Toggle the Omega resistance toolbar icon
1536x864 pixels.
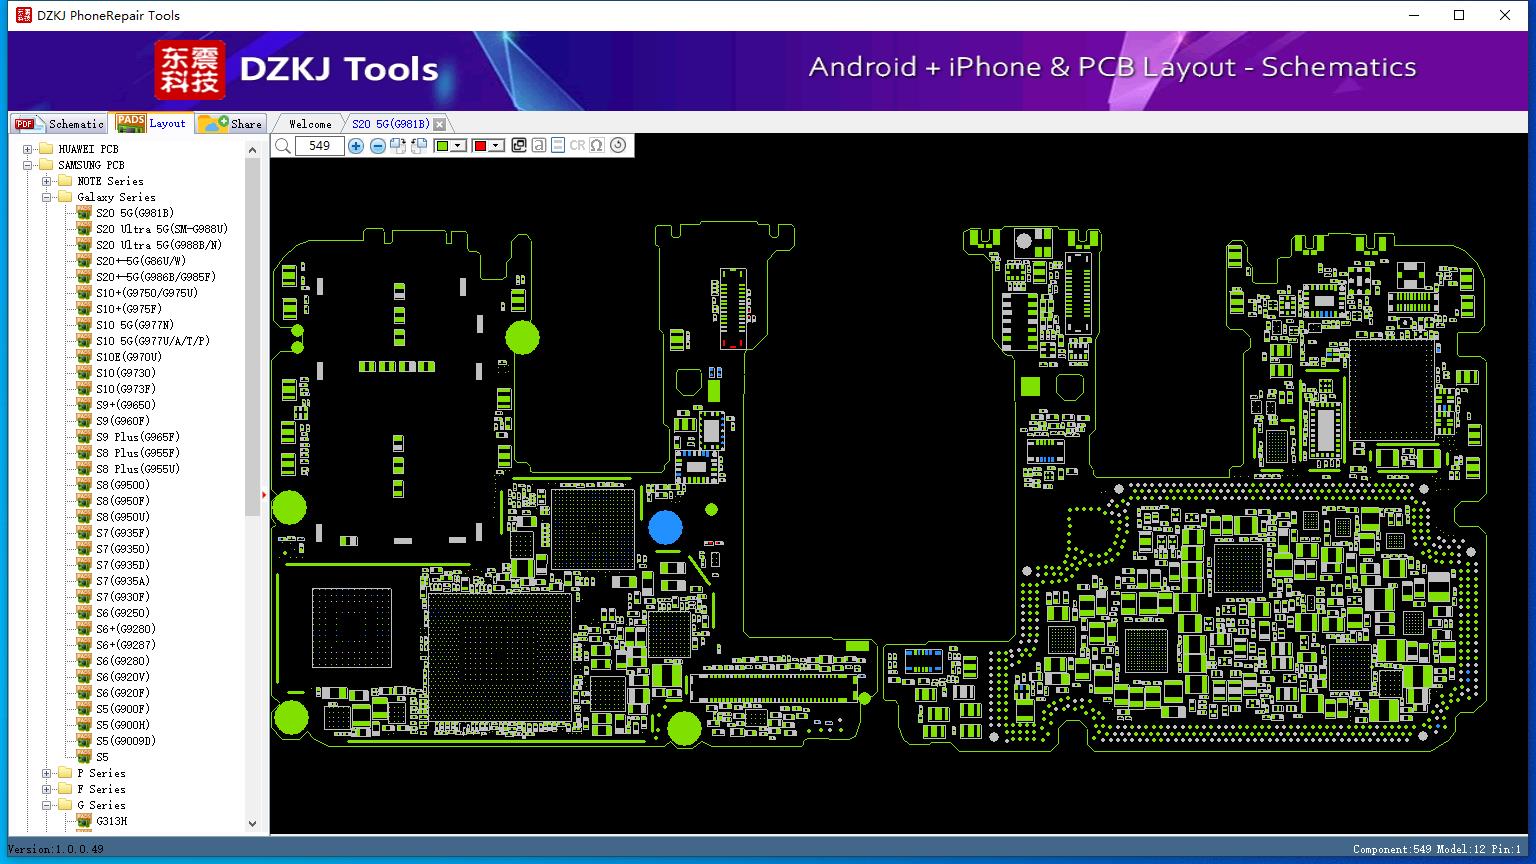tap(597, 146)
